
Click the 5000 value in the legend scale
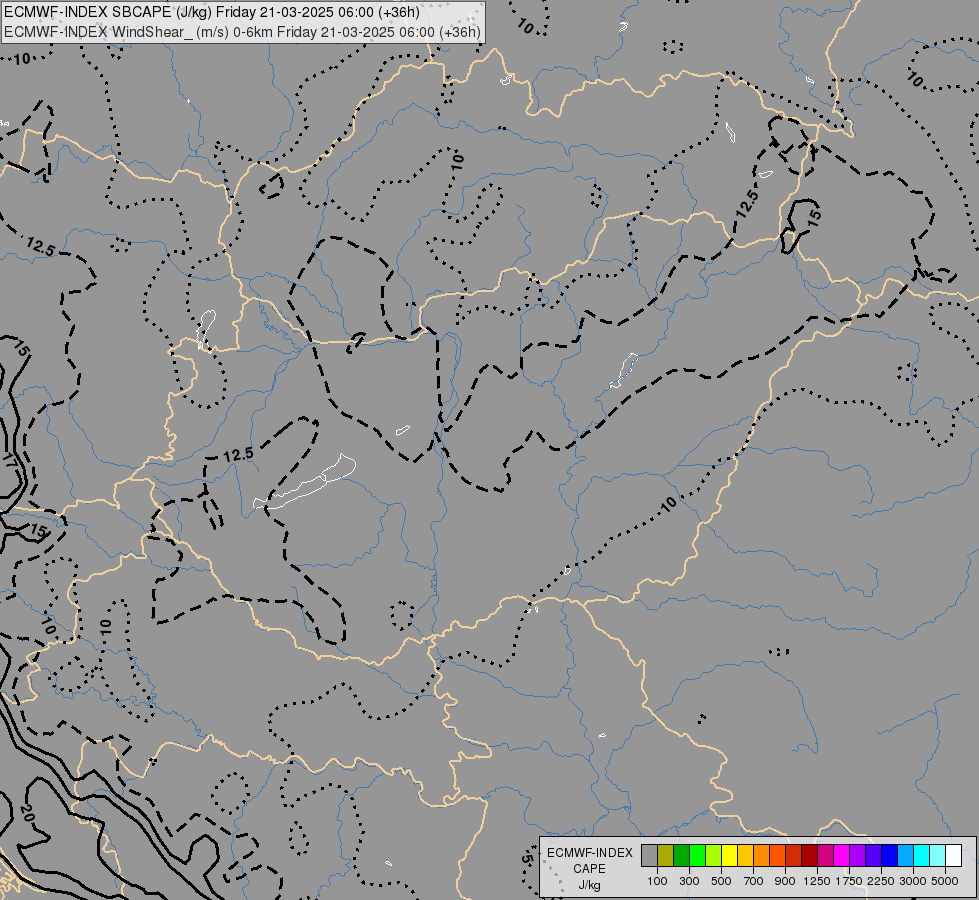click(945, 881)
